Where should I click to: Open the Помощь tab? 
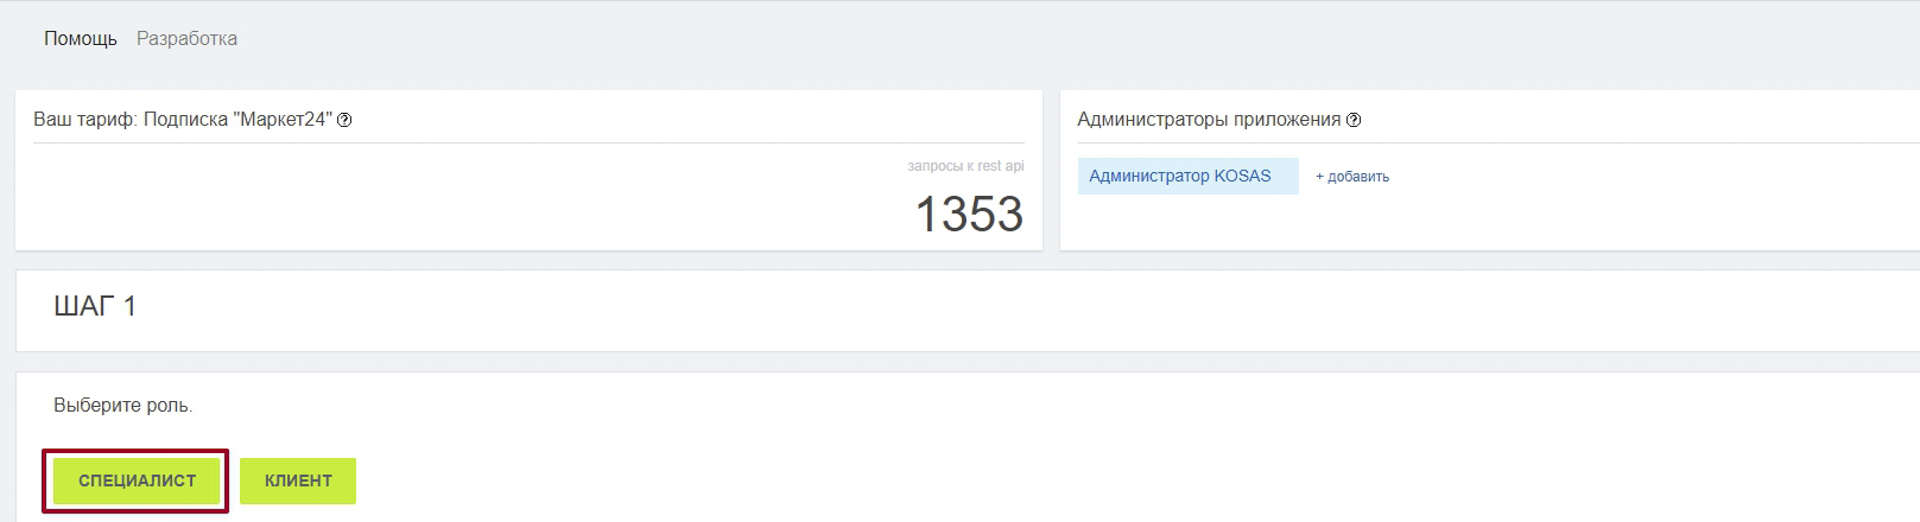[80, 38]
